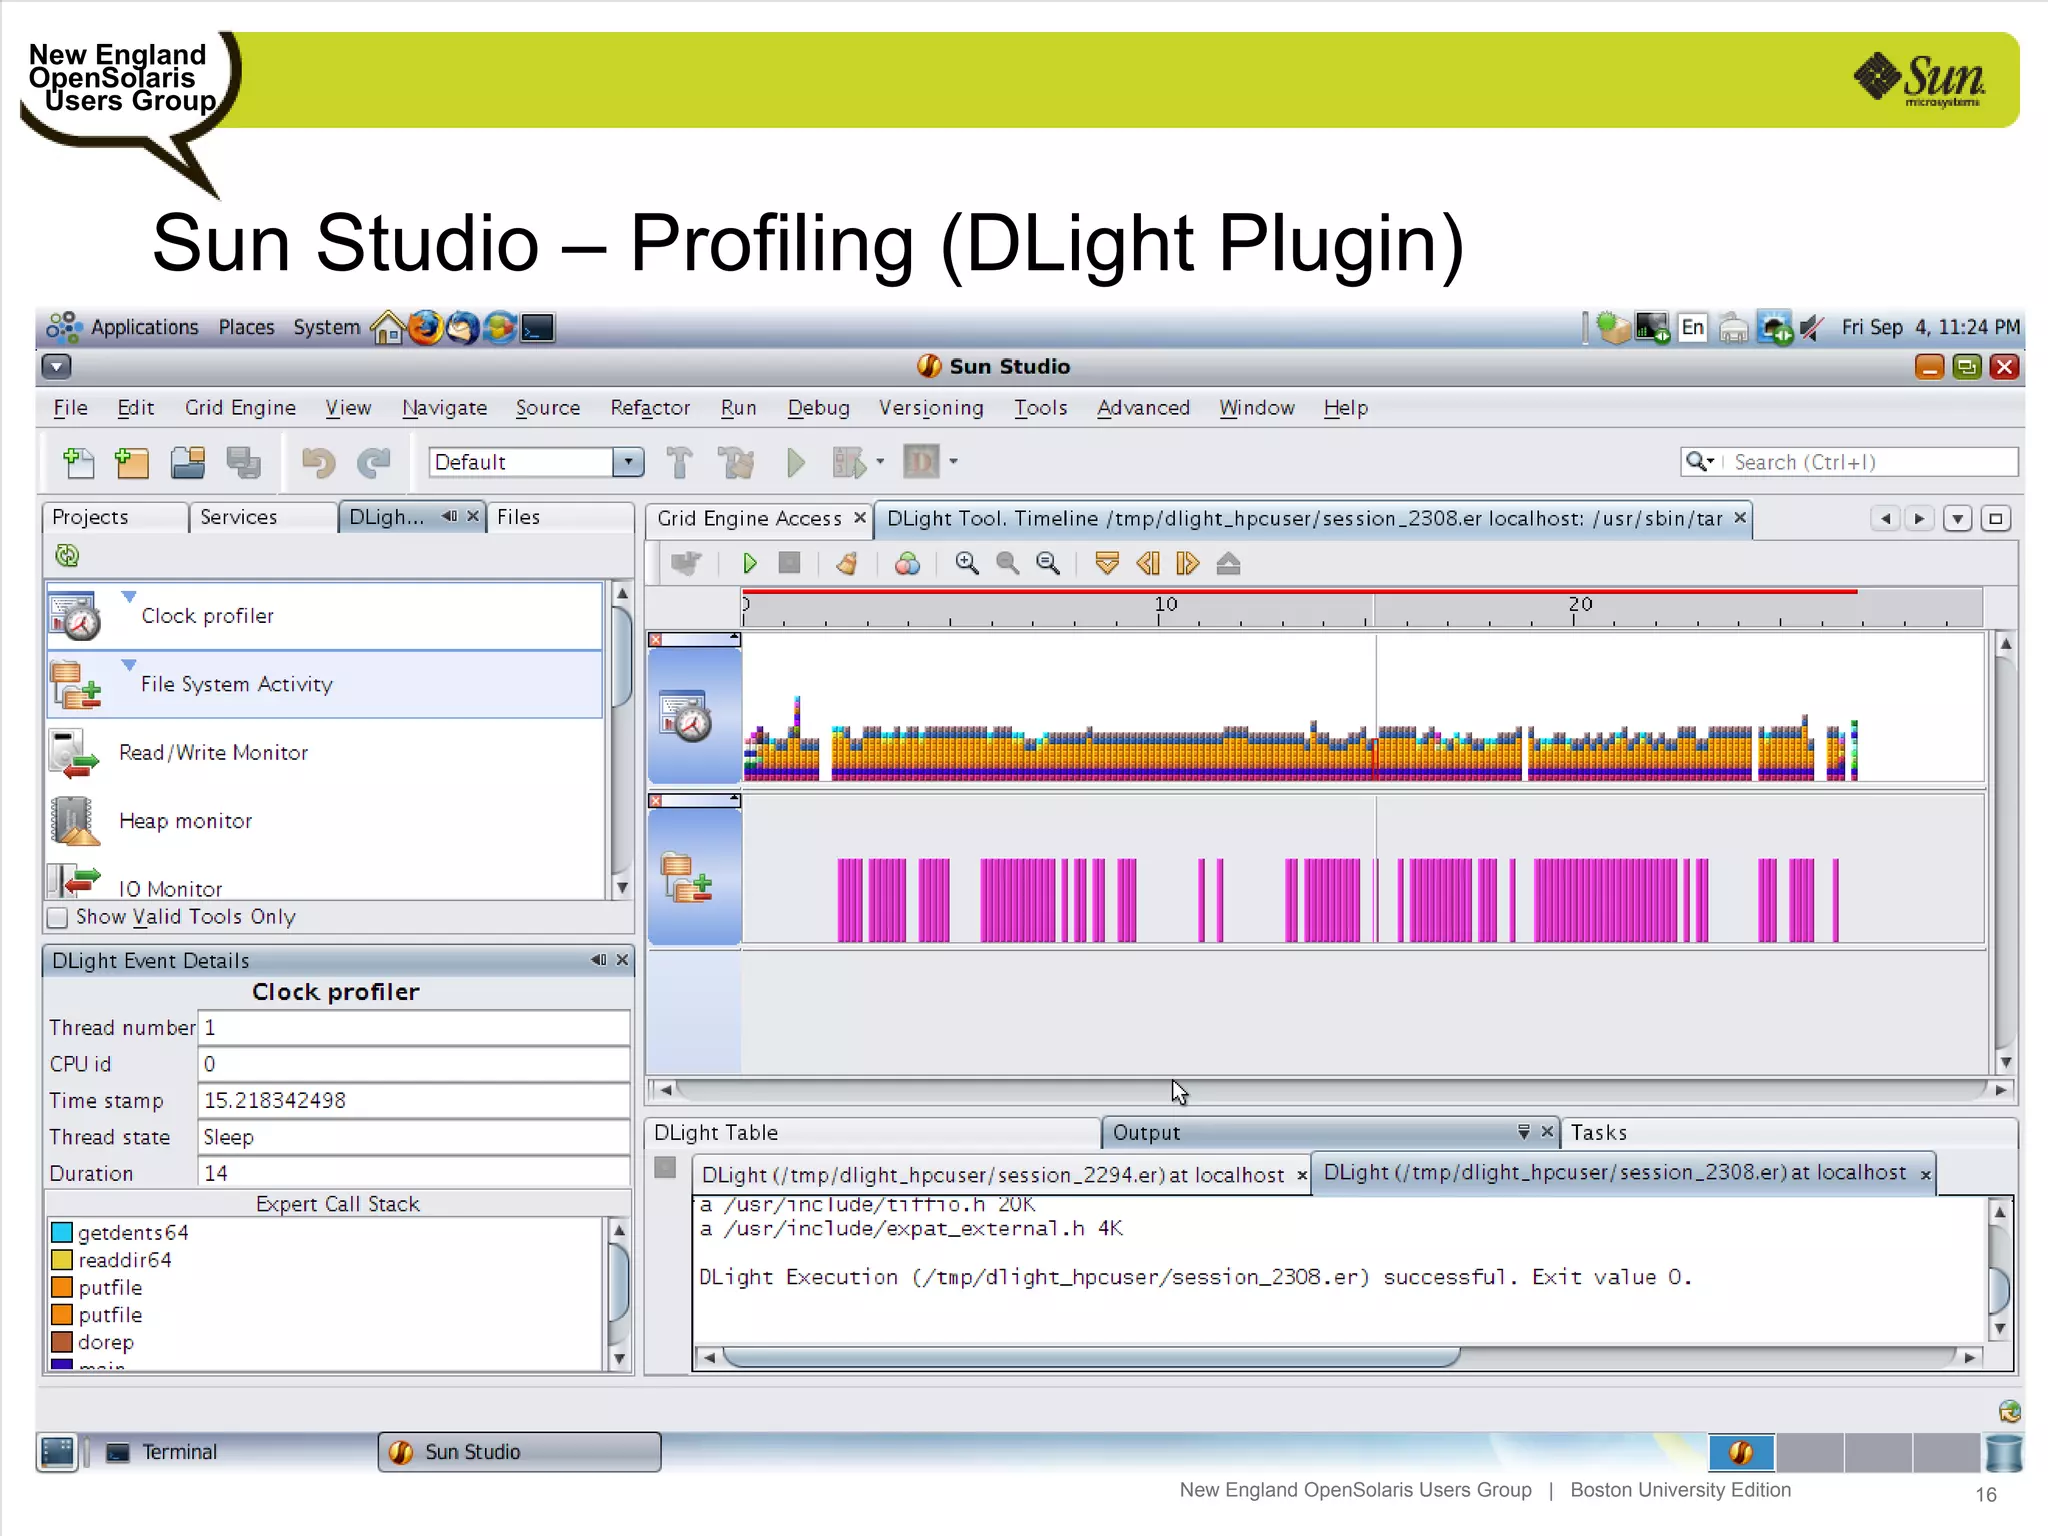Click the Clock profiler row icon in timeline
The height and width of the screenshot is (1536, 2048).
686,716
